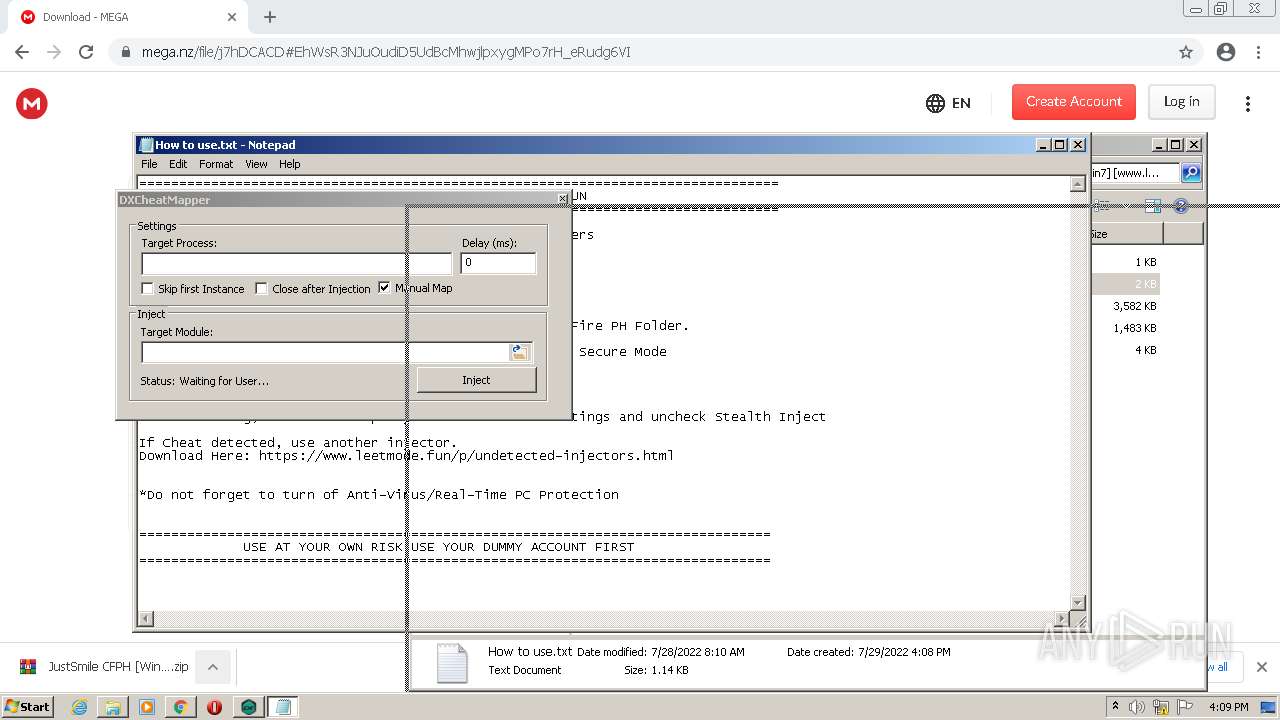Close the DXCheatMapper dialog
This screenshot has width=1280, height=720.
(562, 200)
